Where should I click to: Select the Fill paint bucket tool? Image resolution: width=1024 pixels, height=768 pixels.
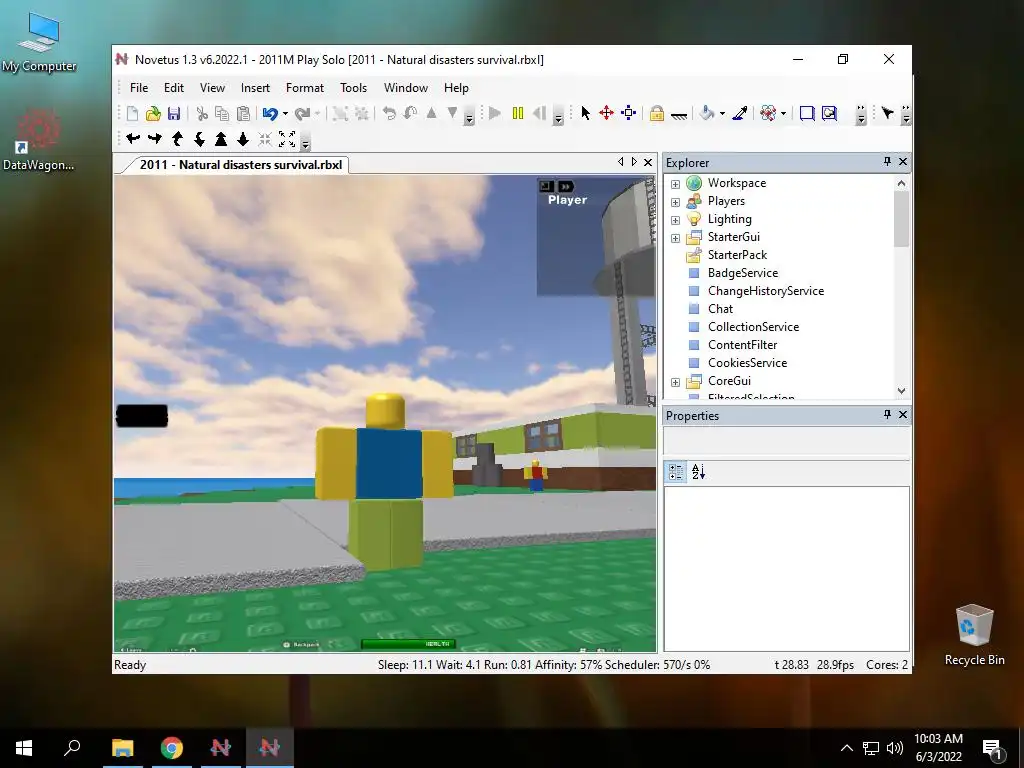706,113
